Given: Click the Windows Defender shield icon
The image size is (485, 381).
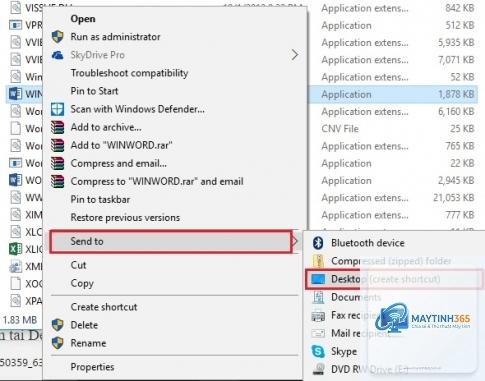Looking at the screenshot, I should tap(57, 109).
